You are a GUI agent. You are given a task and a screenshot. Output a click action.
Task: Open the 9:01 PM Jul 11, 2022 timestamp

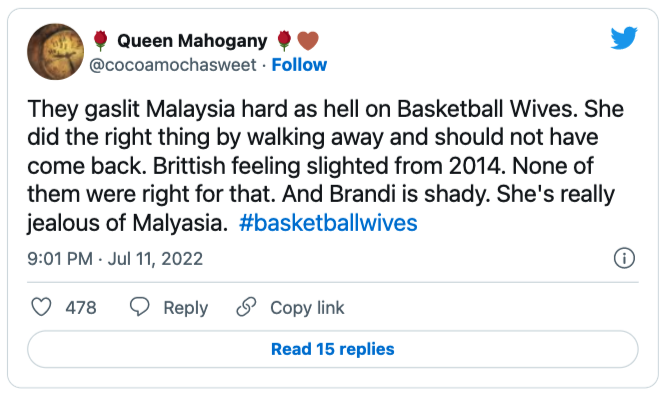point(115,258)
